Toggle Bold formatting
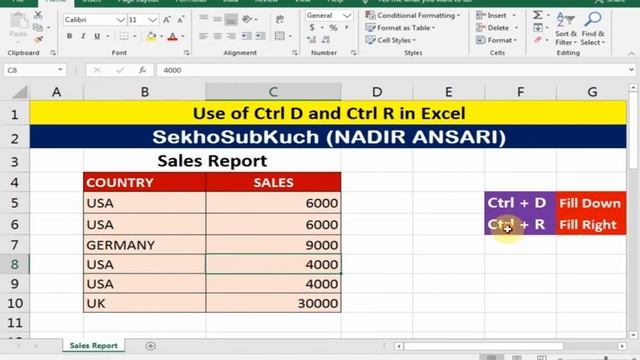640x360 pixels. tap(69, 36)
